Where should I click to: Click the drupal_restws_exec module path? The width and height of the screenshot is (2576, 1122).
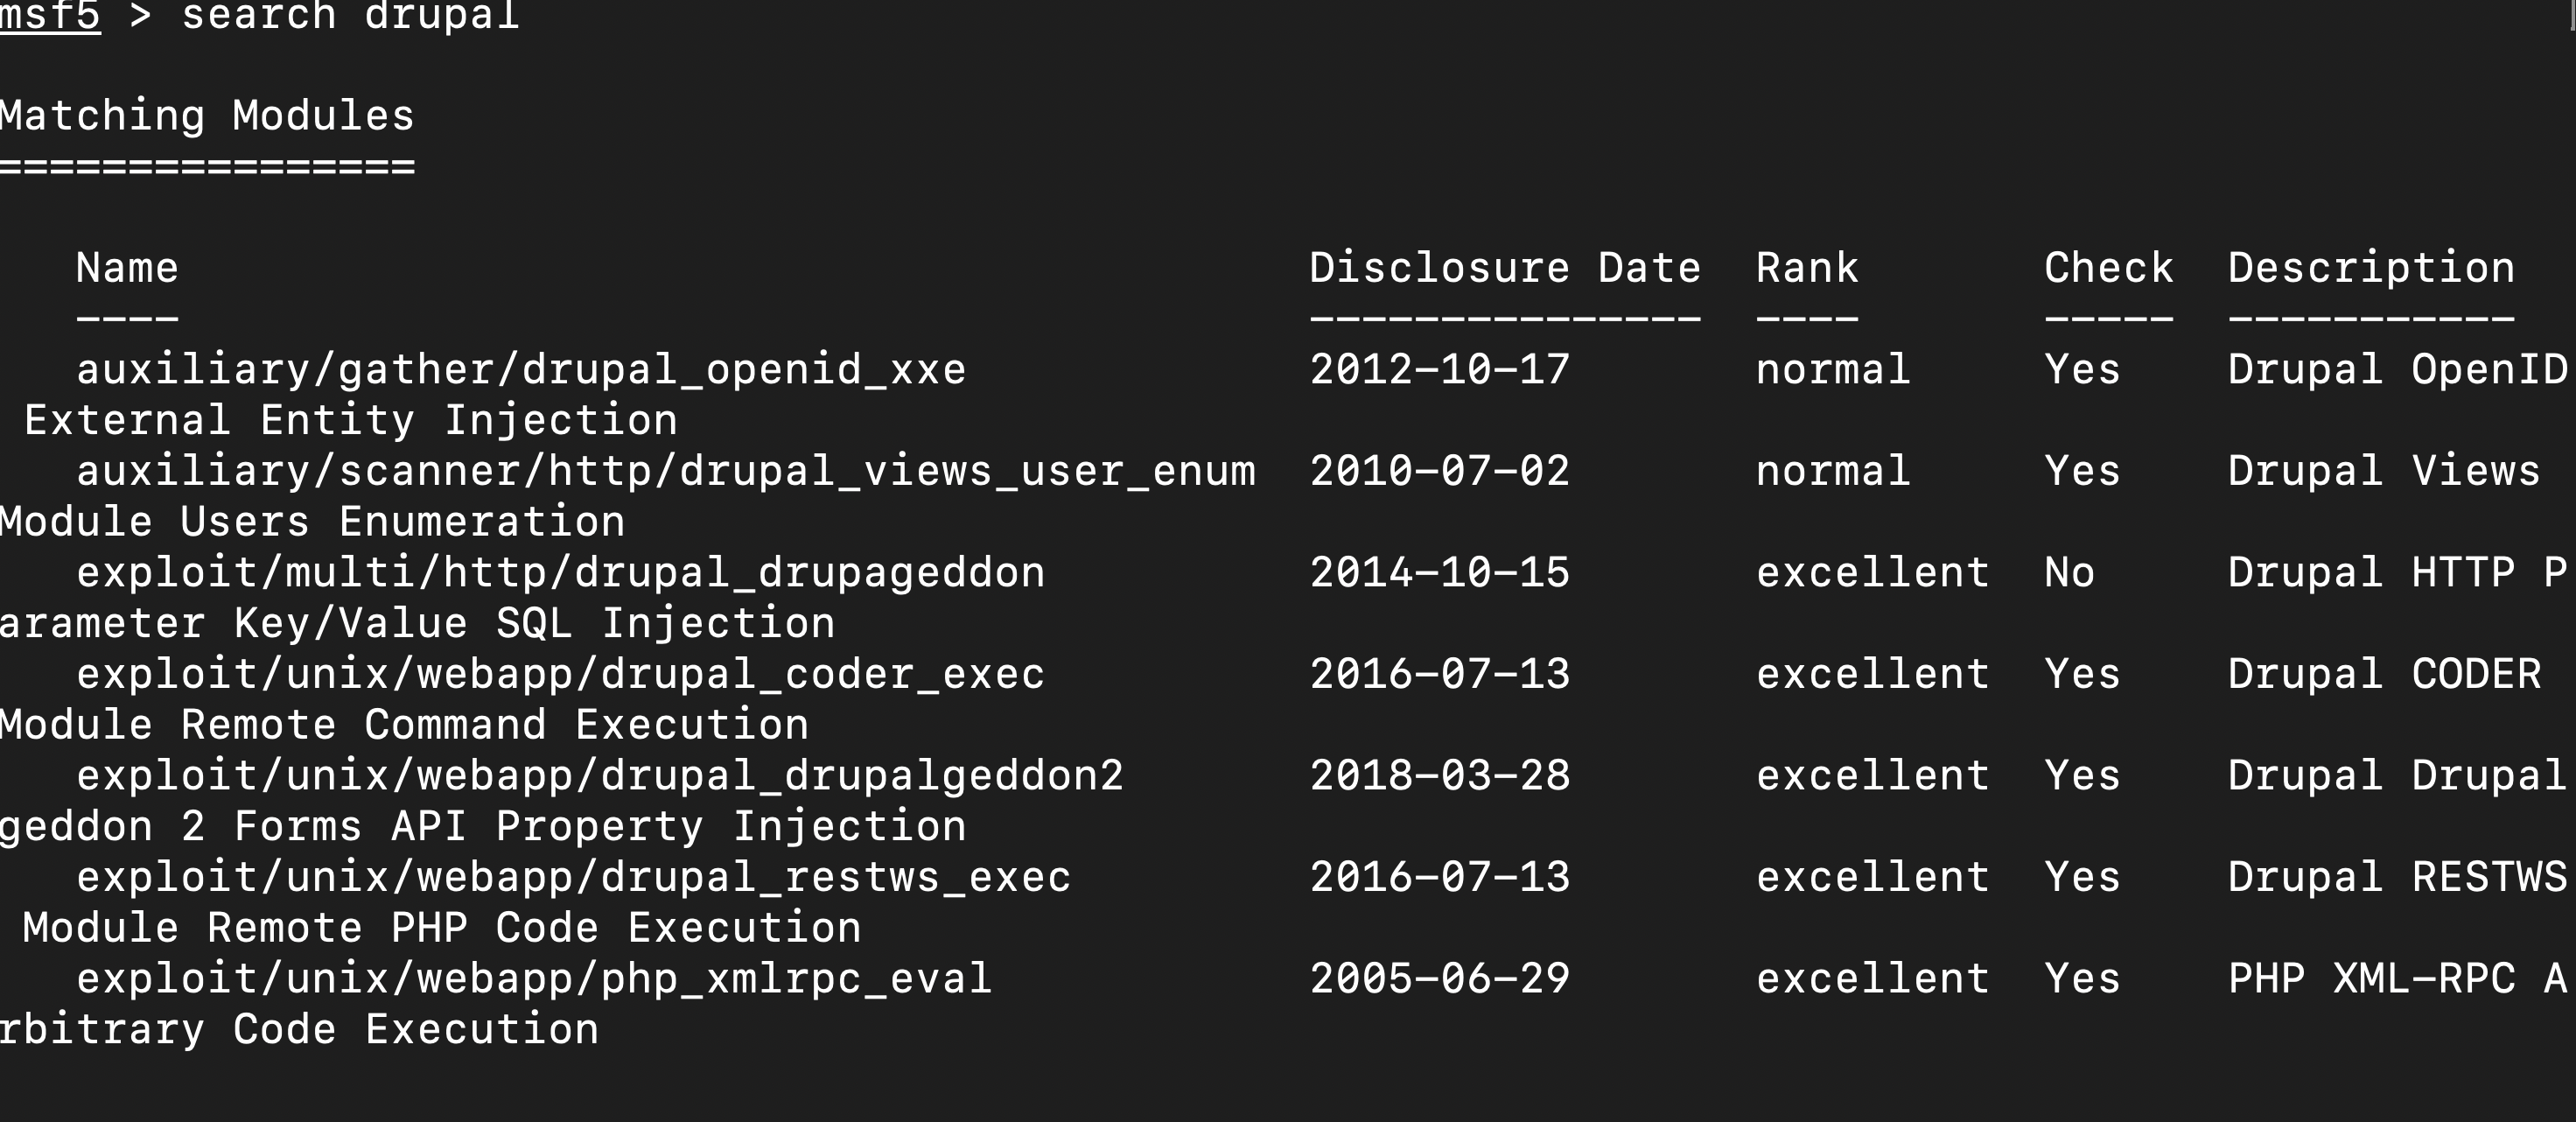[x=573, y=877]
